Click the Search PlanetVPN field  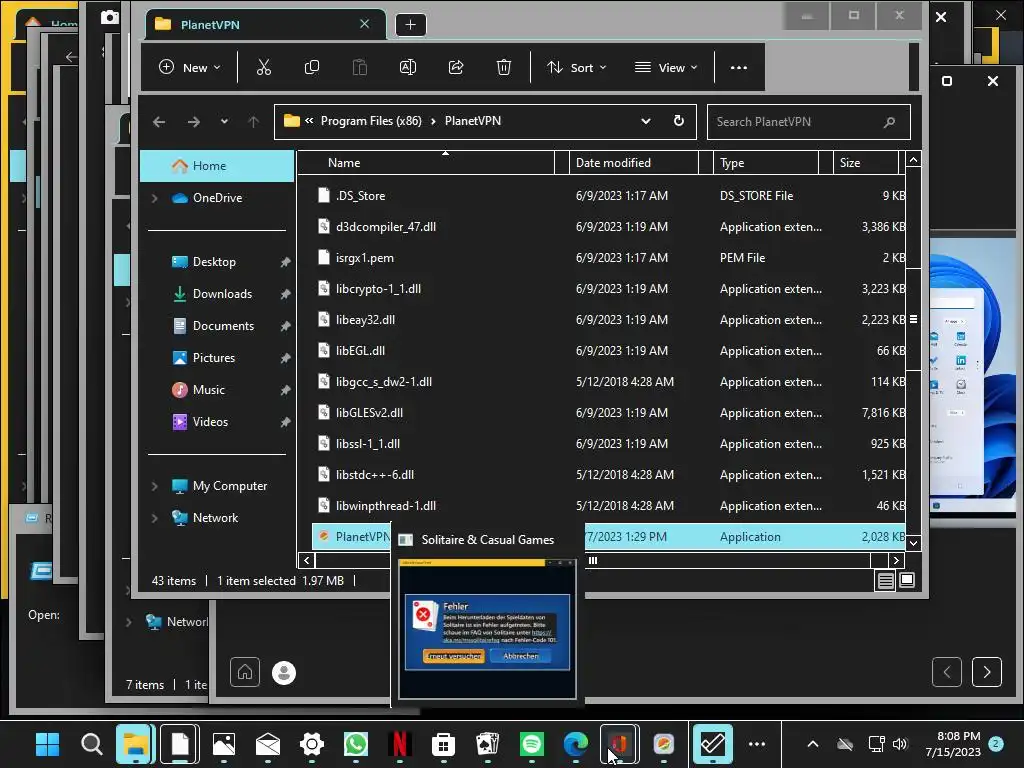point(808,122)
